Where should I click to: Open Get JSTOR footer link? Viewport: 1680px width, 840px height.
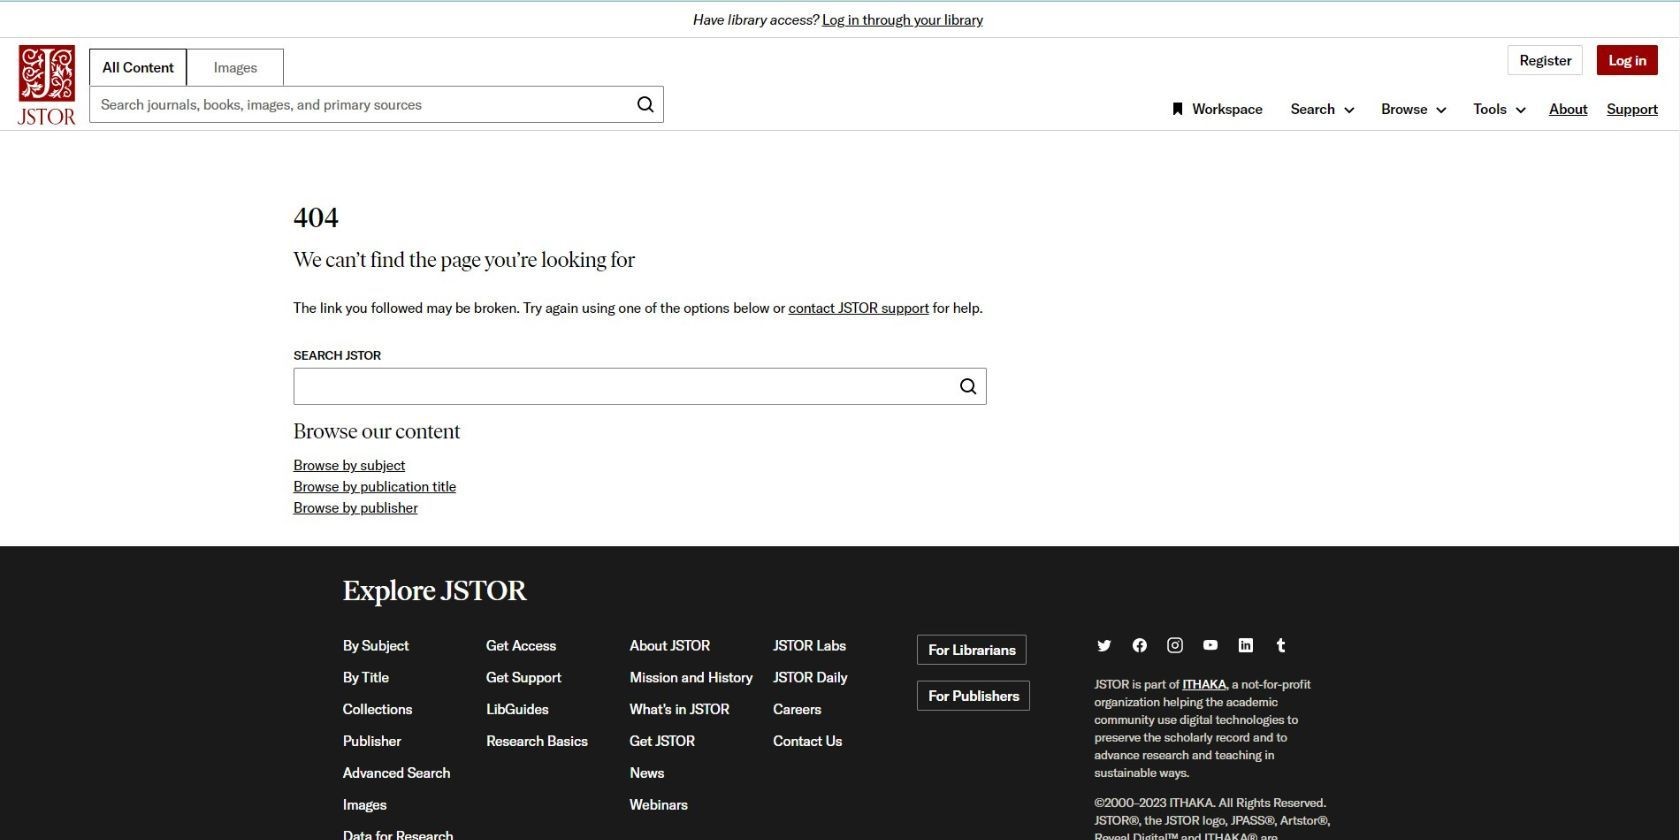tap(662, 741)
